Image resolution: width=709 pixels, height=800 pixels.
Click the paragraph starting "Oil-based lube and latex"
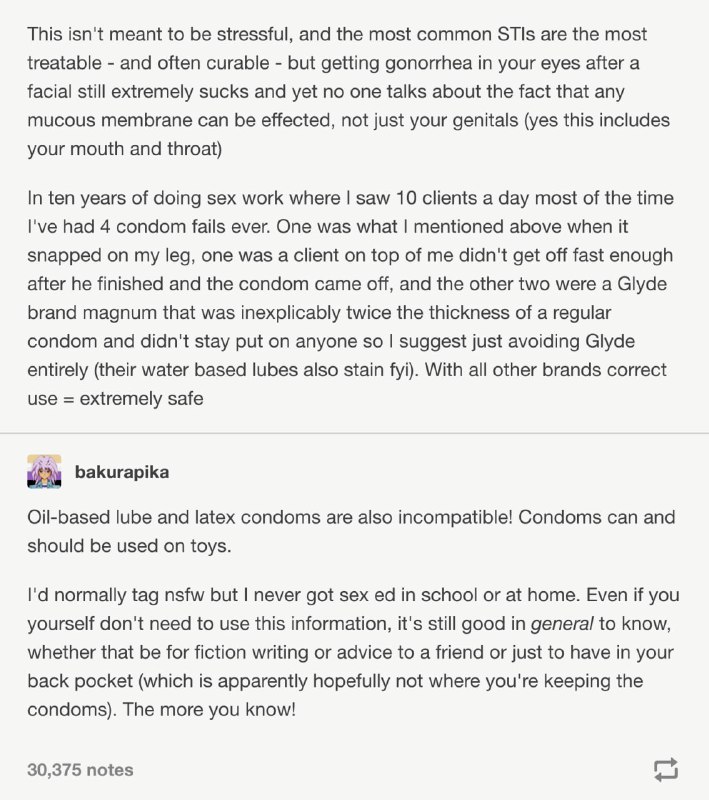(x=351, y=532)
